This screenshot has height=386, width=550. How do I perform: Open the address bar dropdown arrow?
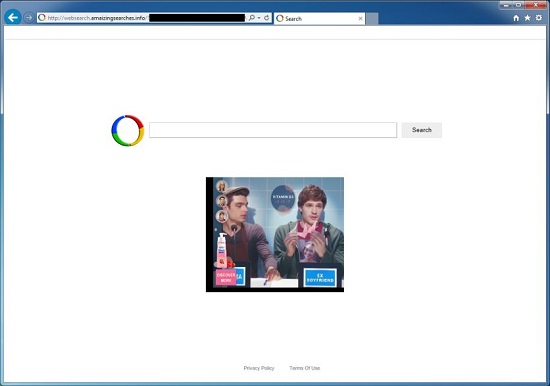[259, 18]
